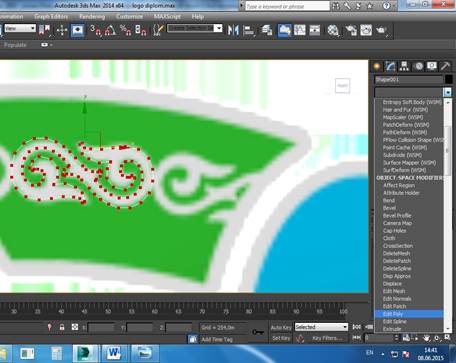Click the help question mark icon
Viewport: 456px width, 363px height.
pos(387,6)
